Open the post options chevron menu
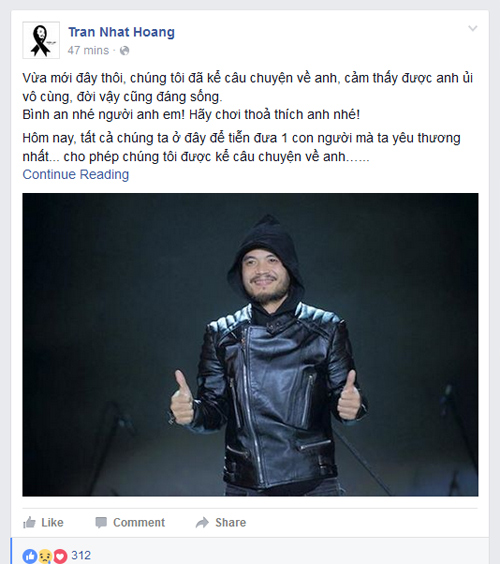This screenshot has width=500, height=564. (x=472, y=28)
